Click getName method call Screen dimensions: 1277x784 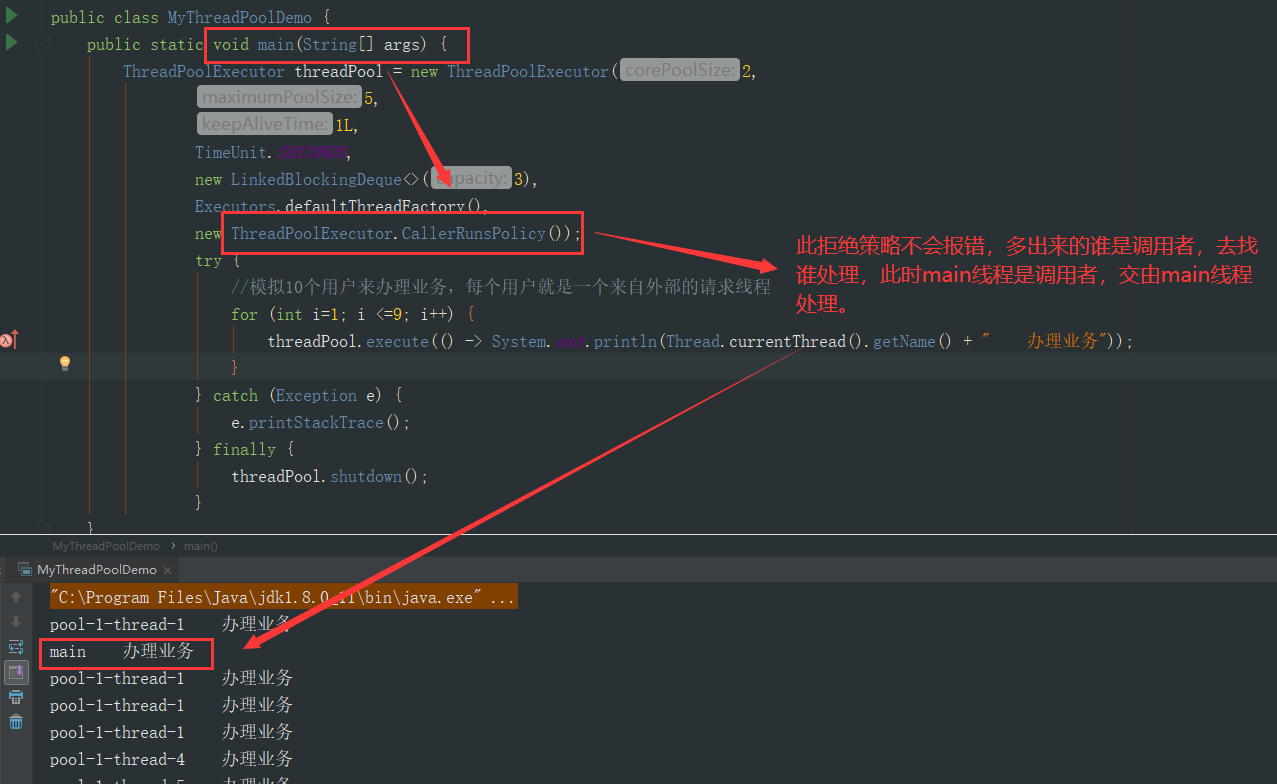click(x=904, y=341)
